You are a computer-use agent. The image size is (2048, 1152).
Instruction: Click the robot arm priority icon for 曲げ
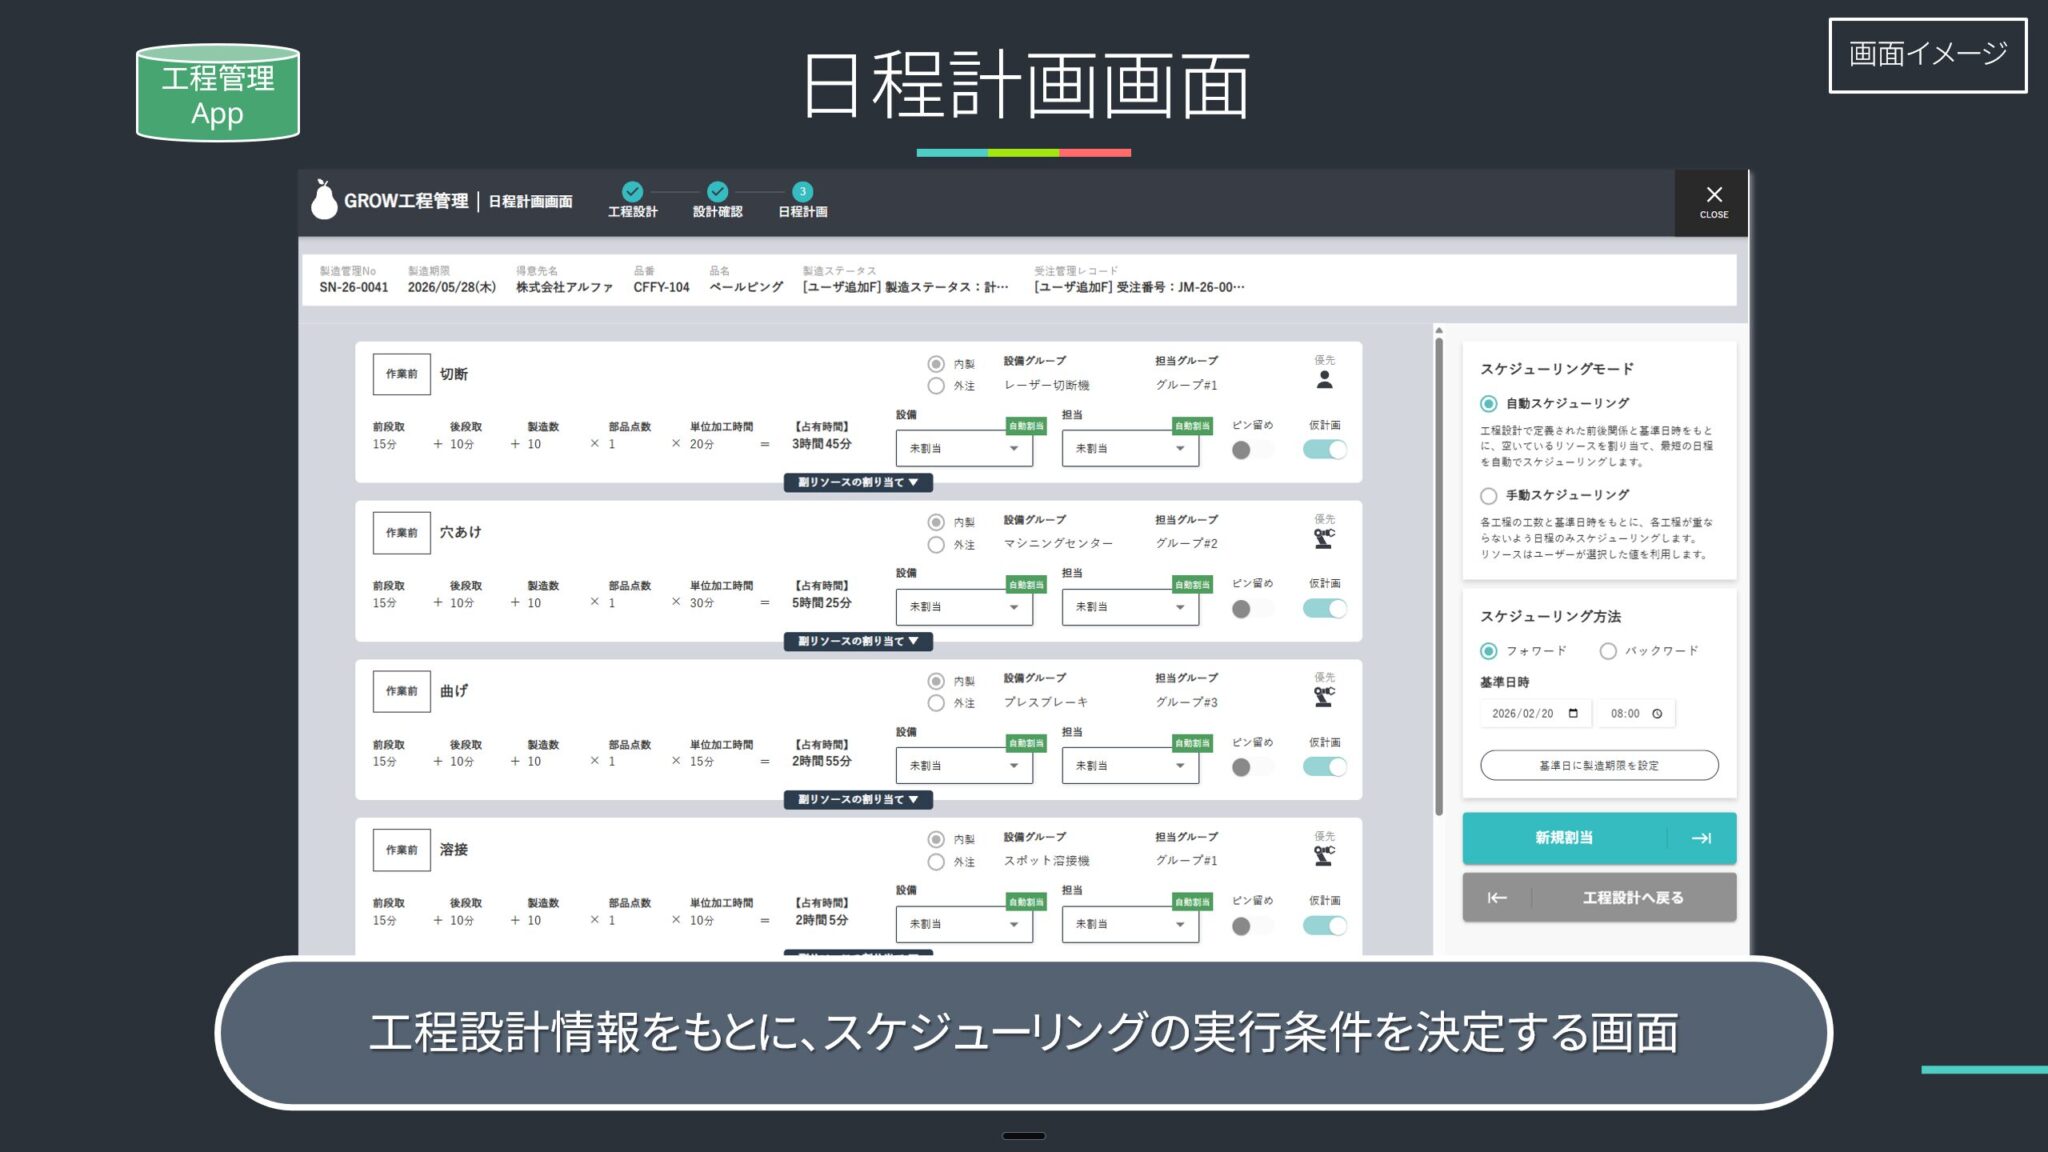pyautogui.click(x=1324, y=697)
